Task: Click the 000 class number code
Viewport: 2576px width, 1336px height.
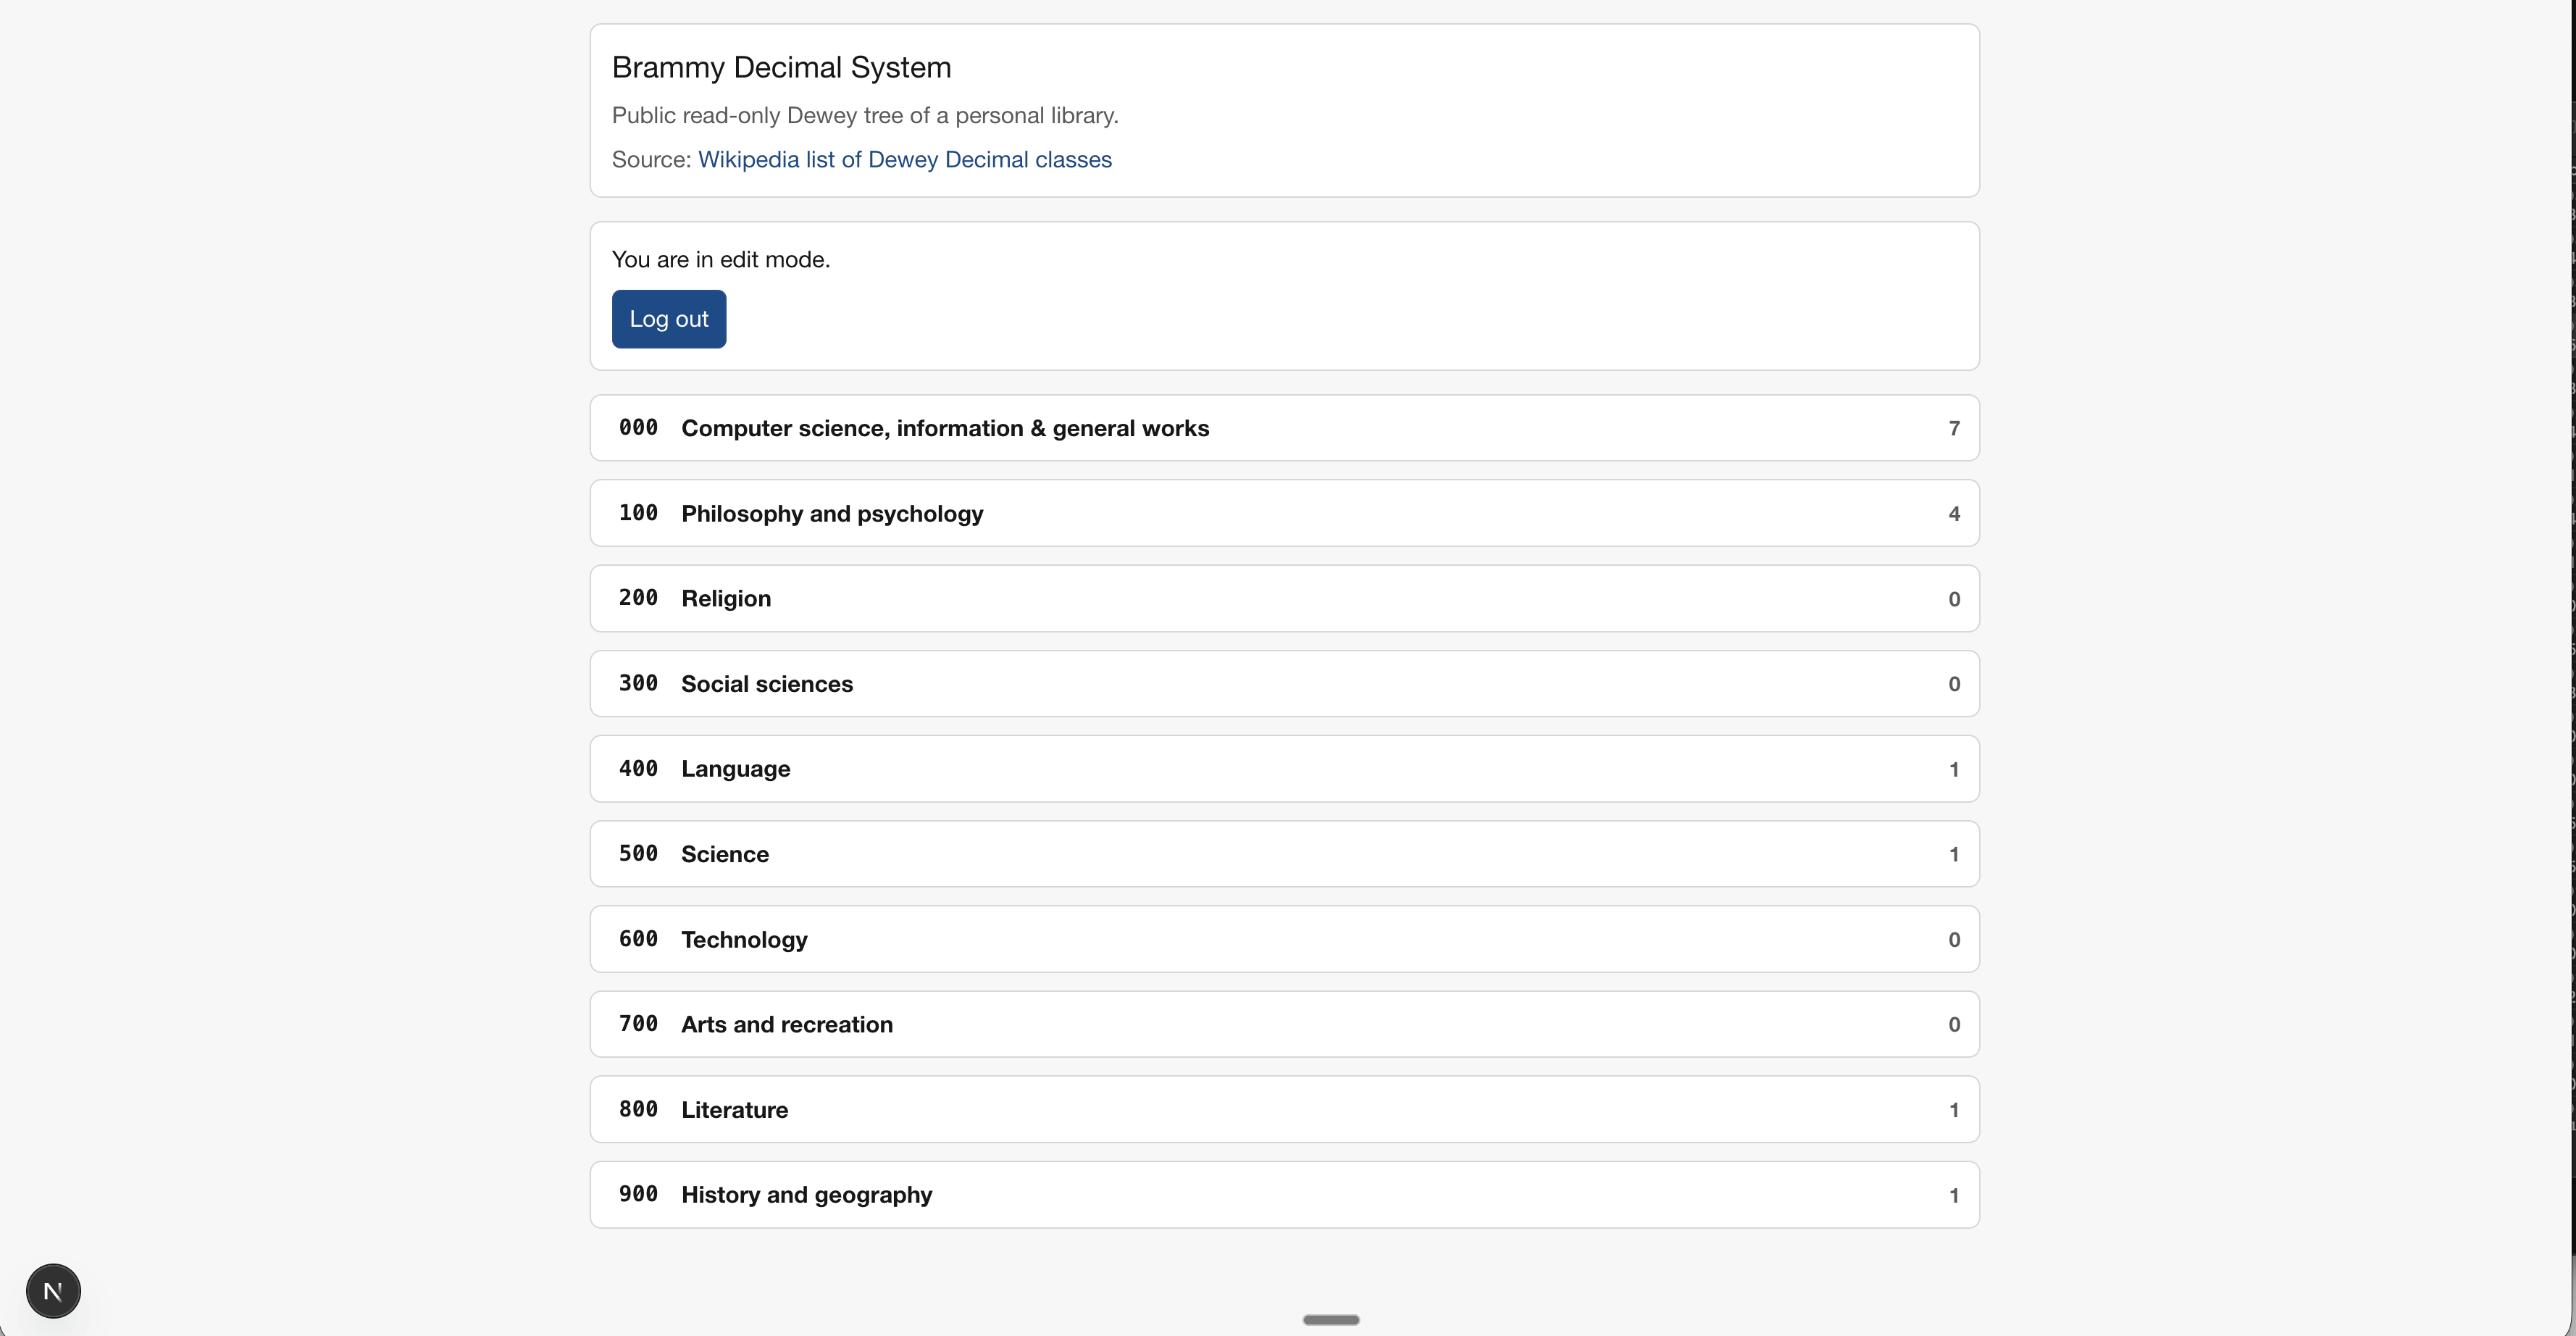Action: (x=638, y=428)
